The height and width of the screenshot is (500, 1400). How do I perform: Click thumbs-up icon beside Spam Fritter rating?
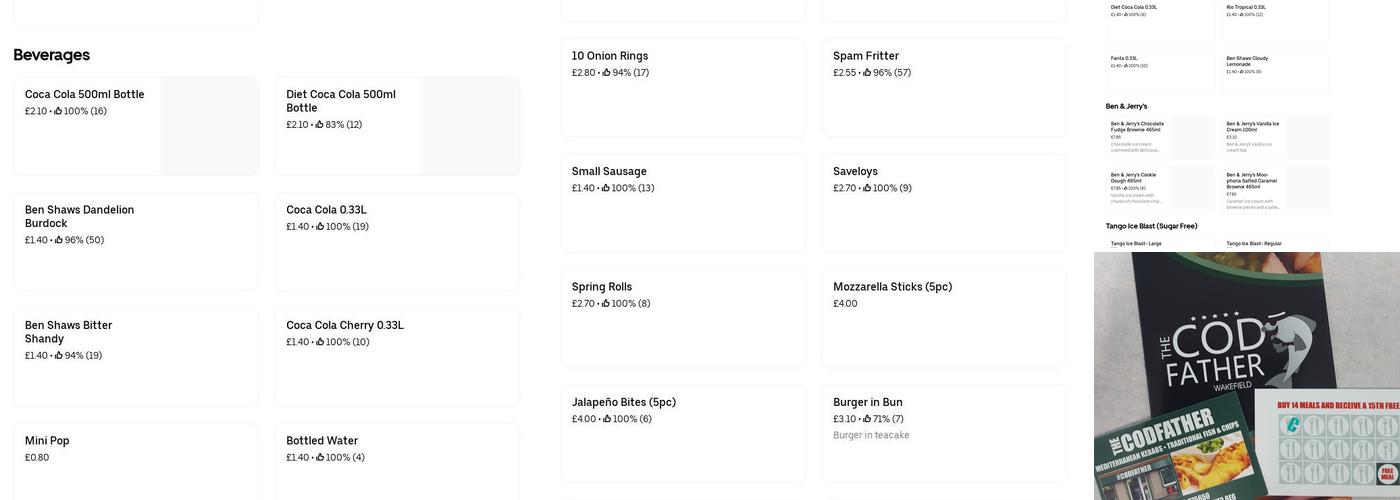click(867, 73)
